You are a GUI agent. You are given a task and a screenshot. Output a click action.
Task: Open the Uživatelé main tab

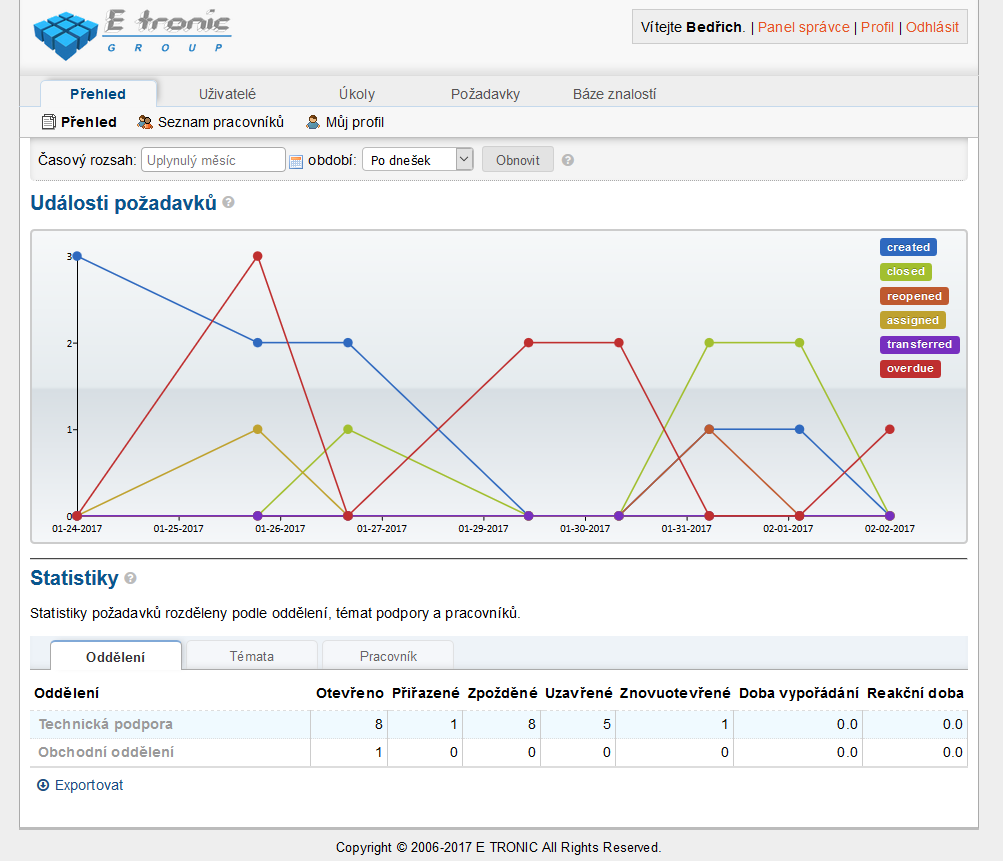point(227,94)
